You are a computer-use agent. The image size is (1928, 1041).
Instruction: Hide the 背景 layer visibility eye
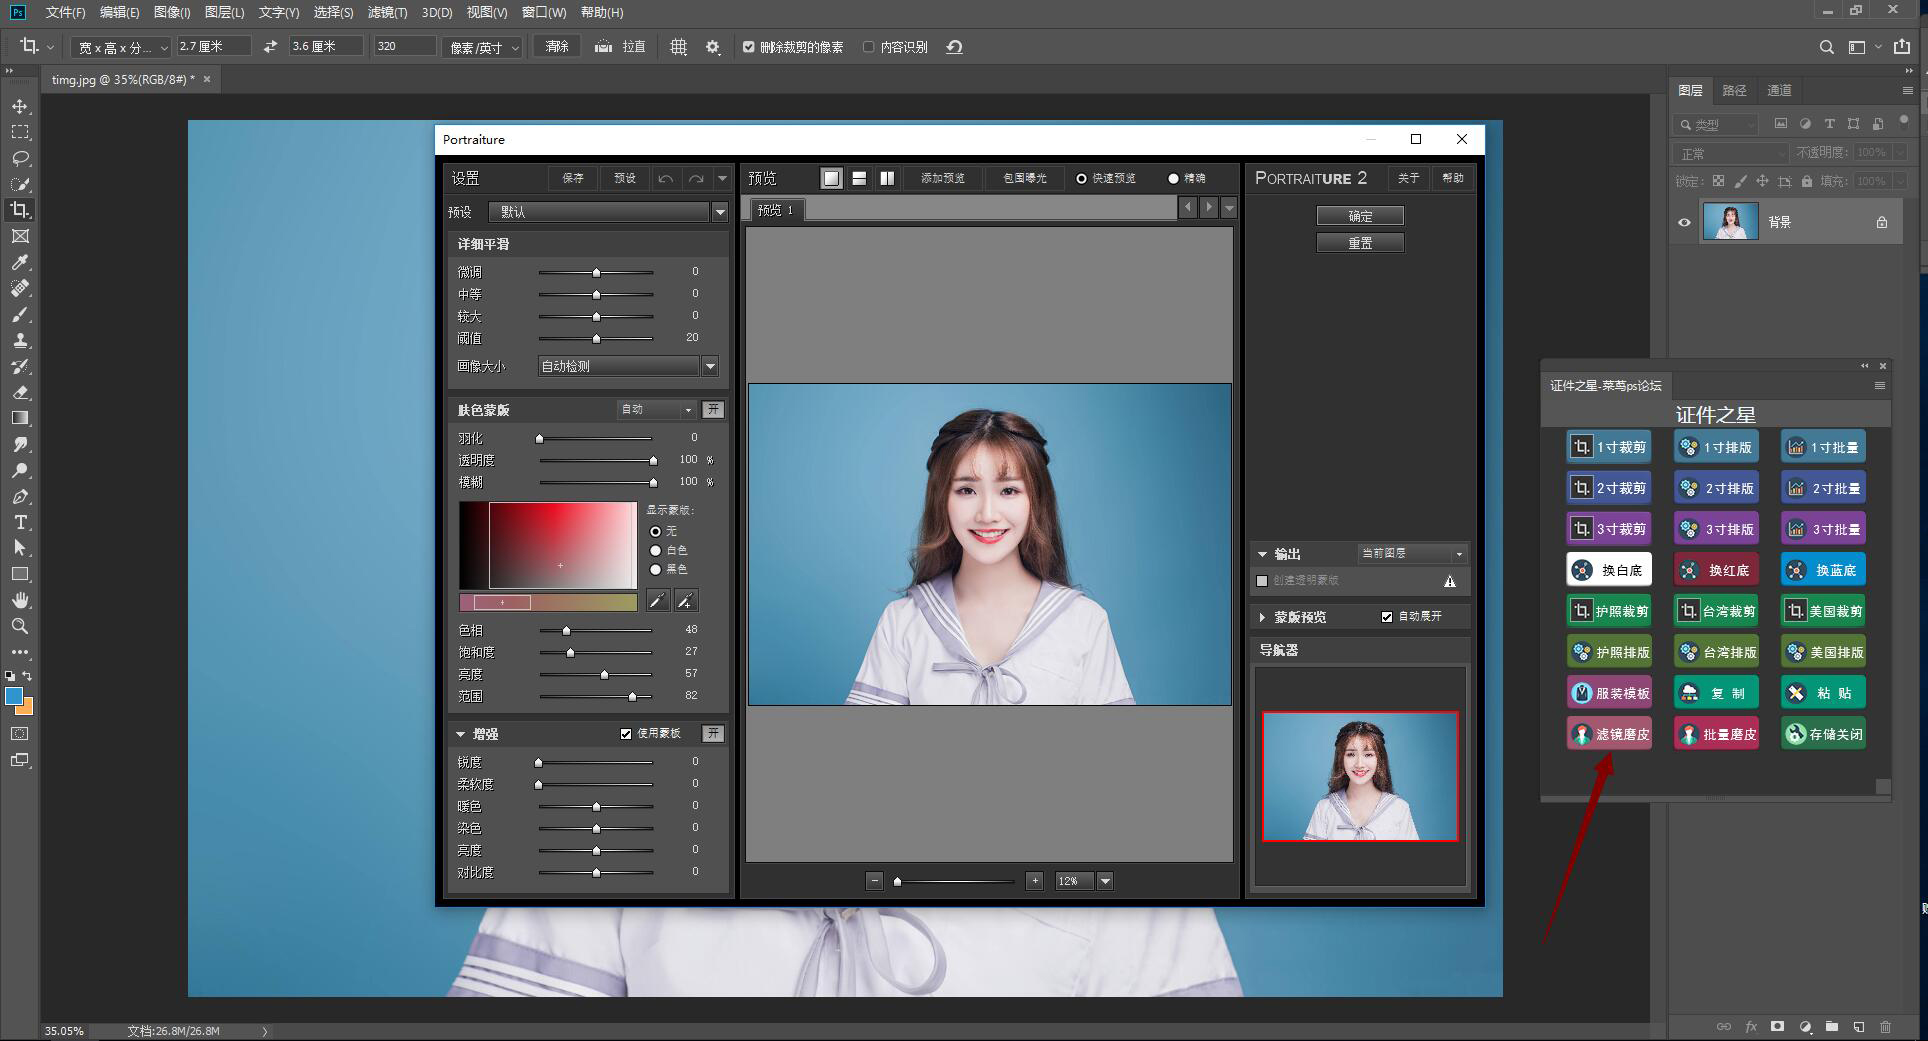(1685, 222)
